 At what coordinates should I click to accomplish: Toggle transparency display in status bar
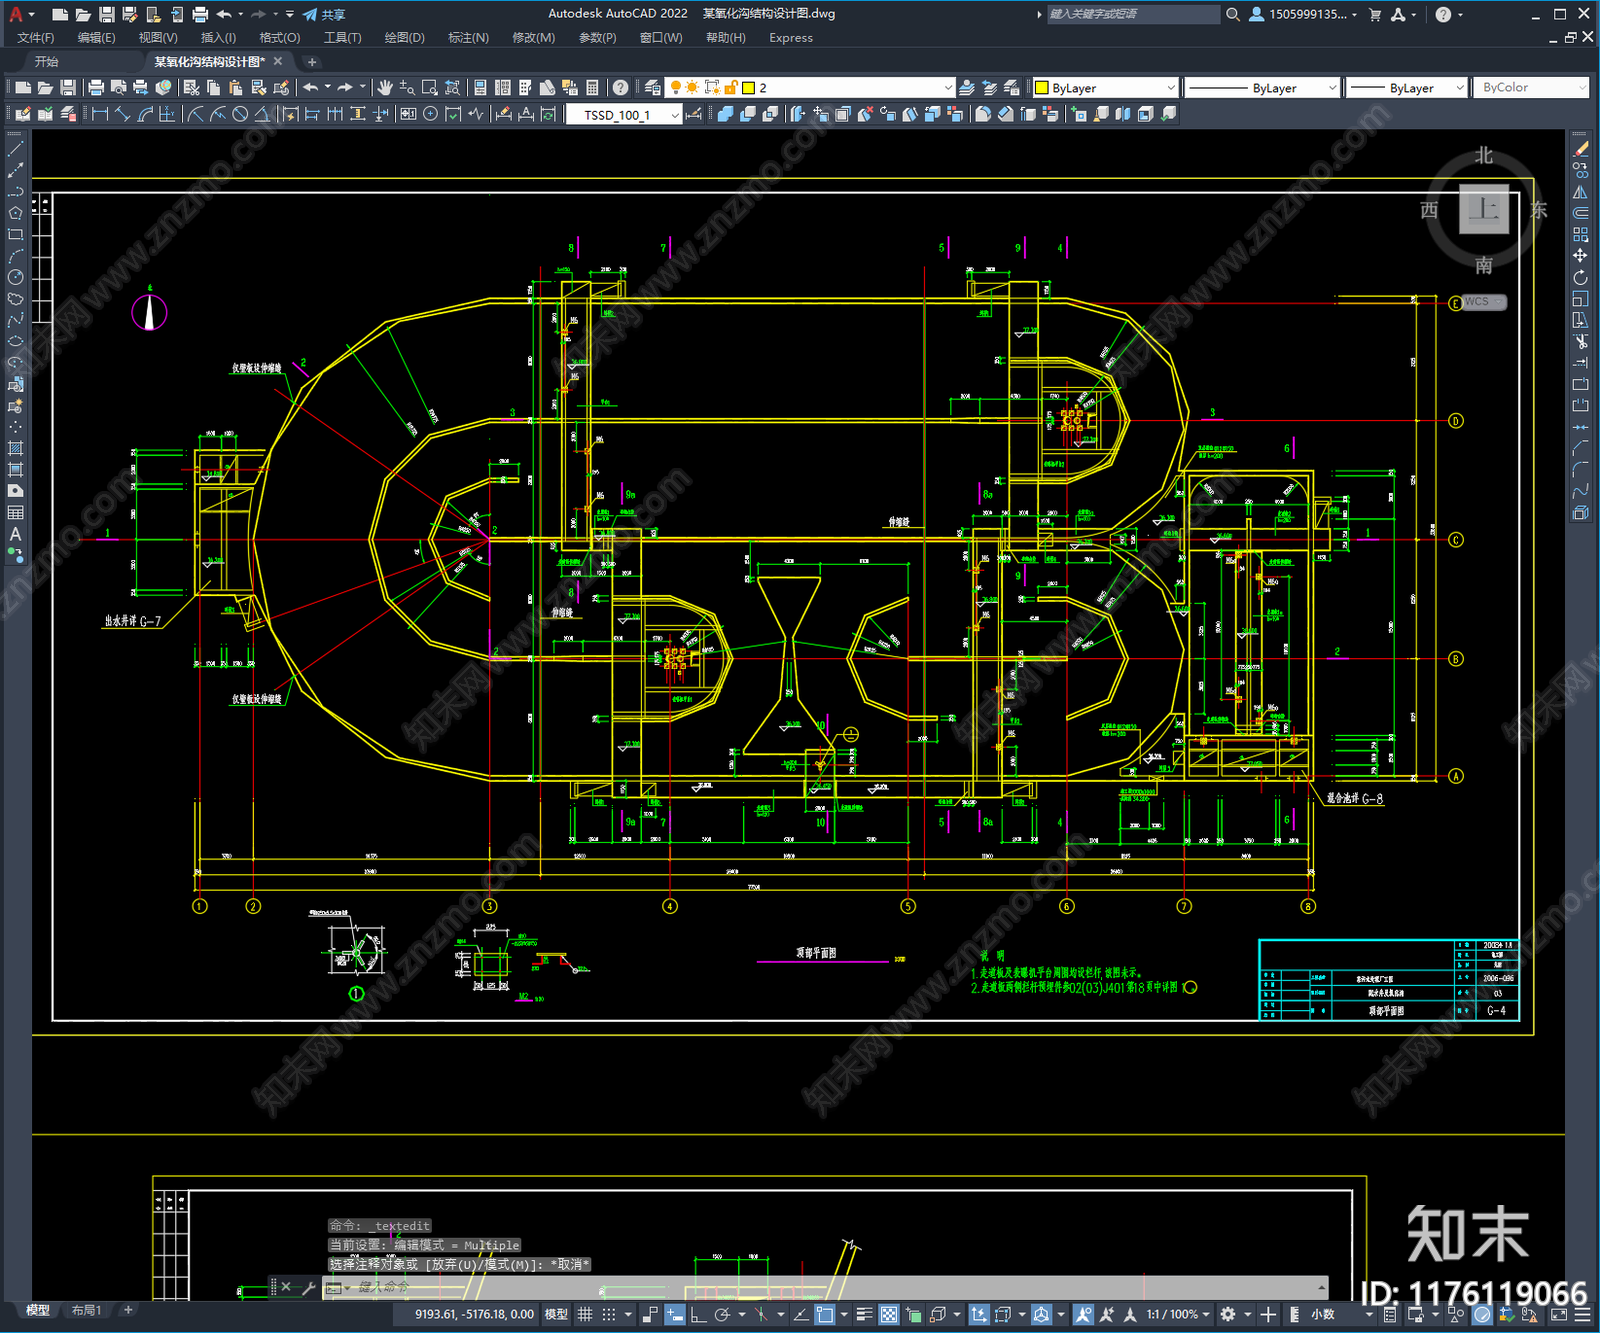point(888,1314)
